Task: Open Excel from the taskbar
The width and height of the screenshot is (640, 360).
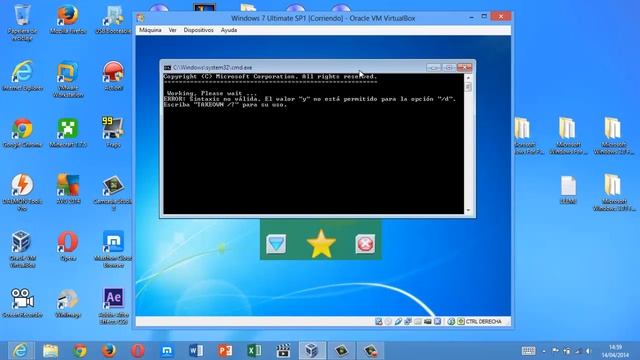Action: tap(254, 351)
